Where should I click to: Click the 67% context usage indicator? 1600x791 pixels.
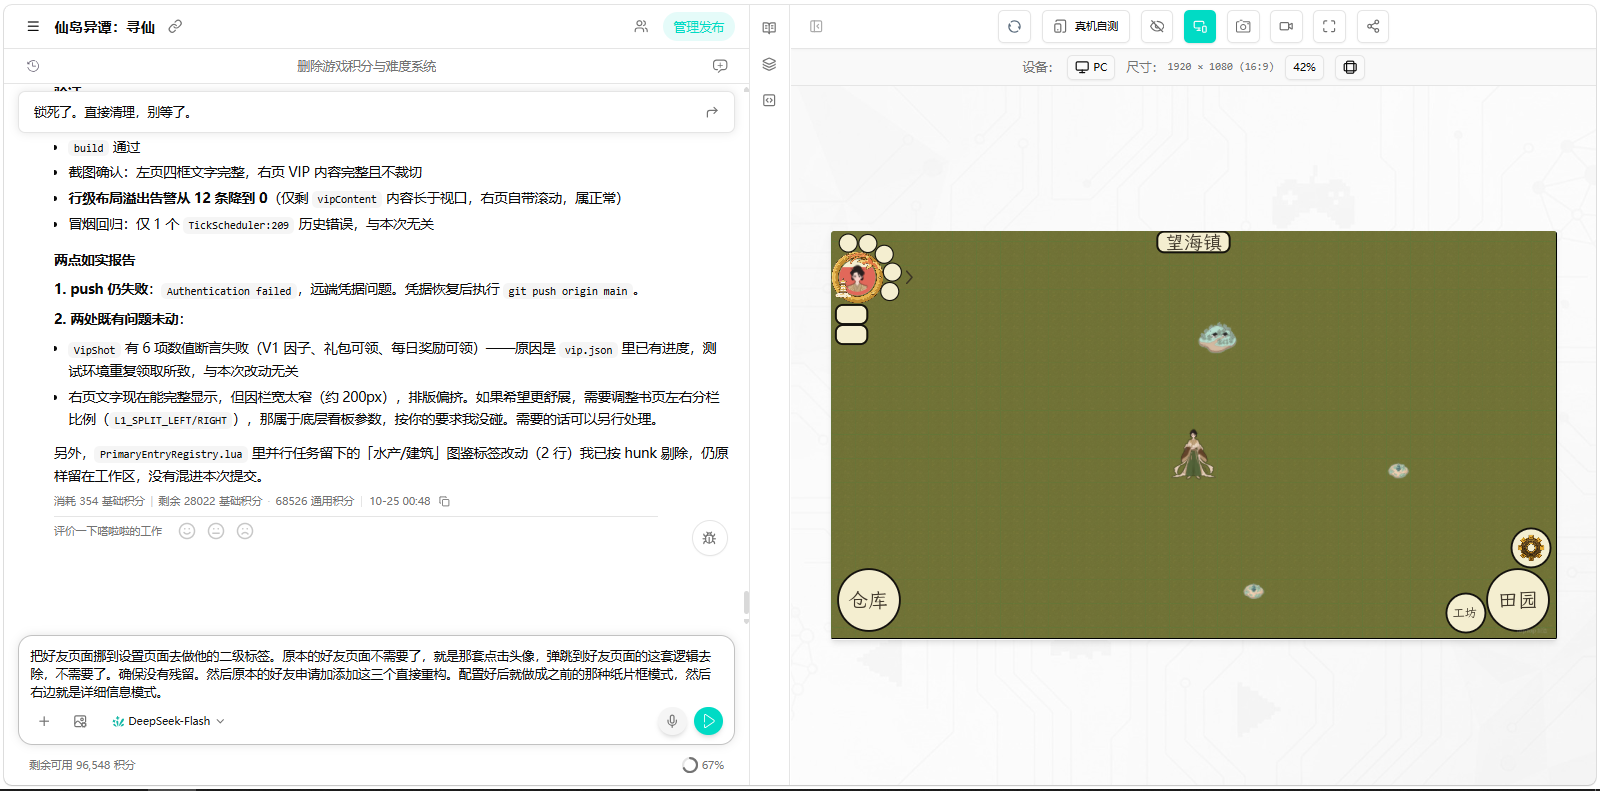[703, 765]
